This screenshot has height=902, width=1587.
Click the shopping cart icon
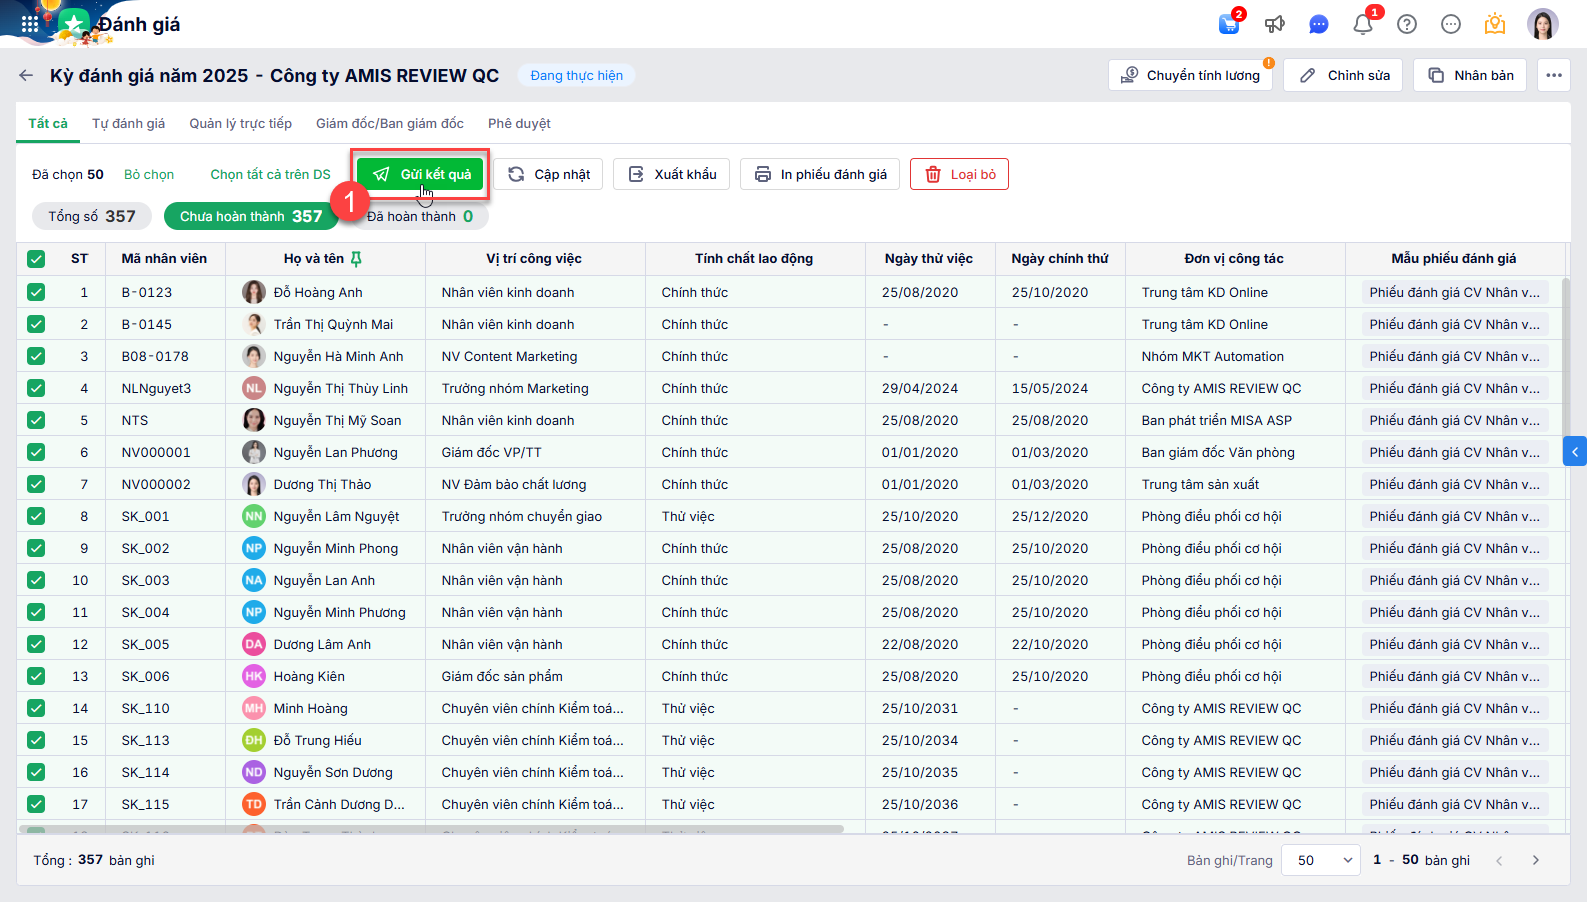[x=1229, y=24]
